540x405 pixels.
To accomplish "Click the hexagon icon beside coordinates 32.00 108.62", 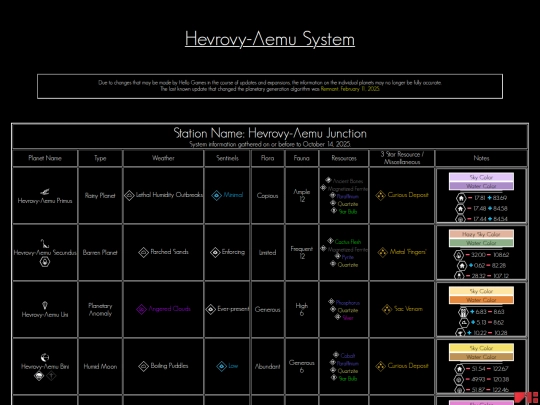I will tap(459, 255).
